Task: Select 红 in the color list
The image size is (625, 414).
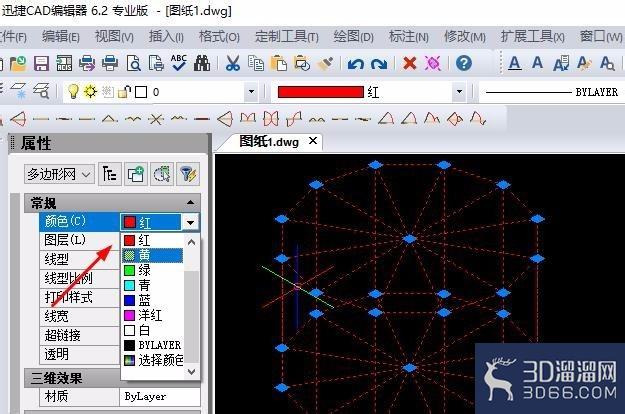Action: 152,240
